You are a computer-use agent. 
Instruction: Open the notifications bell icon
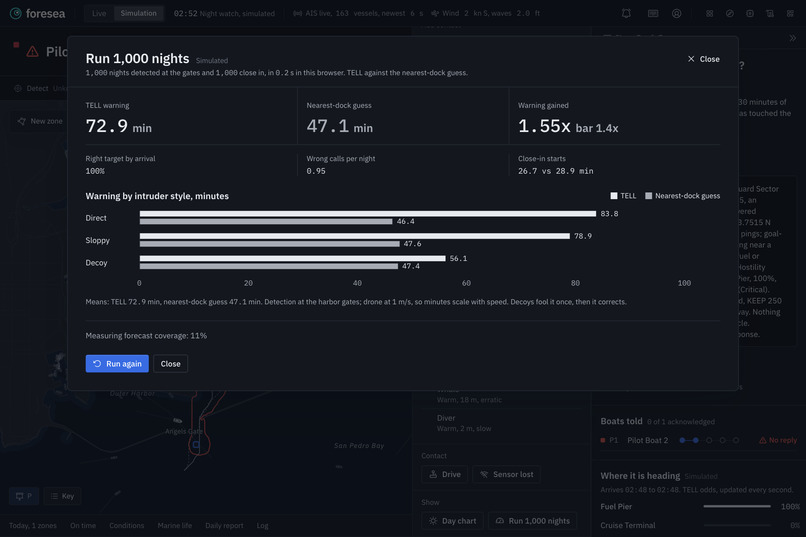pyautogui.click(x=626, y=13)
